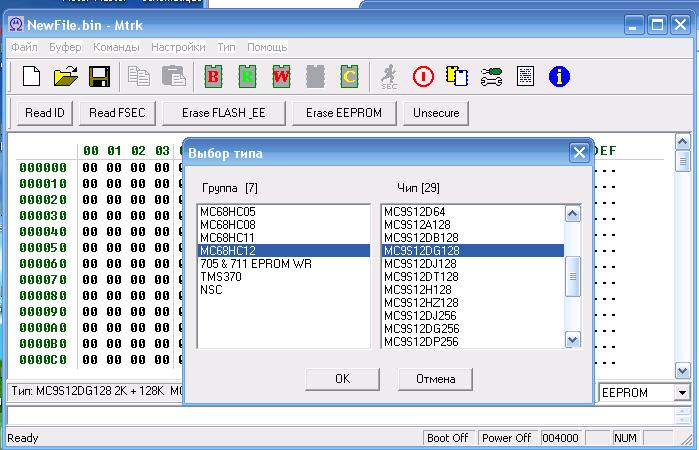Click the Mtrk application icon in title bar
This screenshot has width=699, height=450.
pos(16,25)
